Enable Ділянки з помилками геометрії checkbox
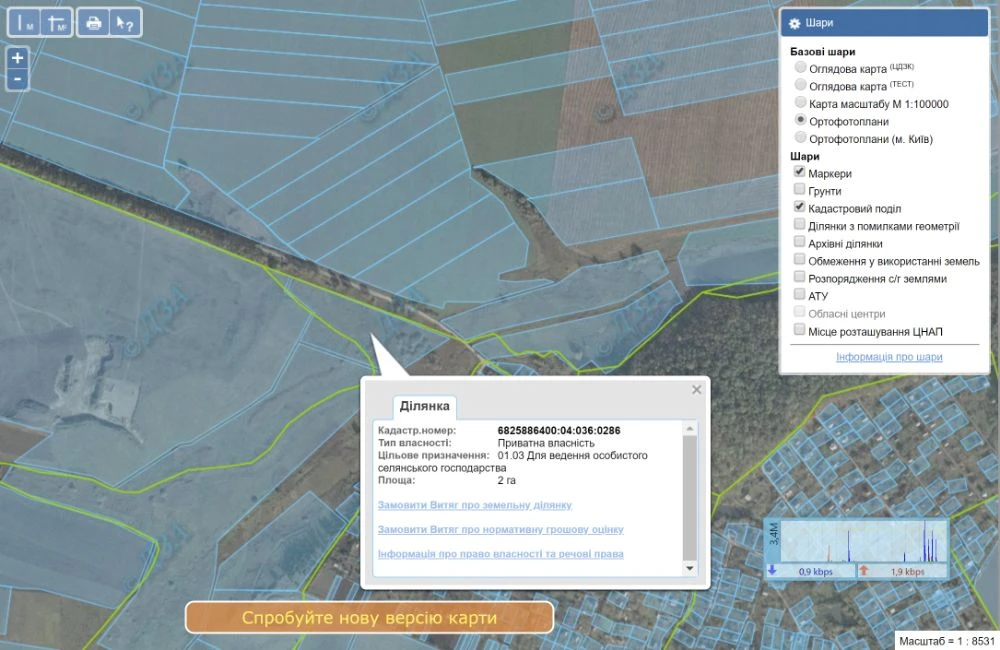The width and height of the screenshot is (1000, 650). [x=799, y=224]
